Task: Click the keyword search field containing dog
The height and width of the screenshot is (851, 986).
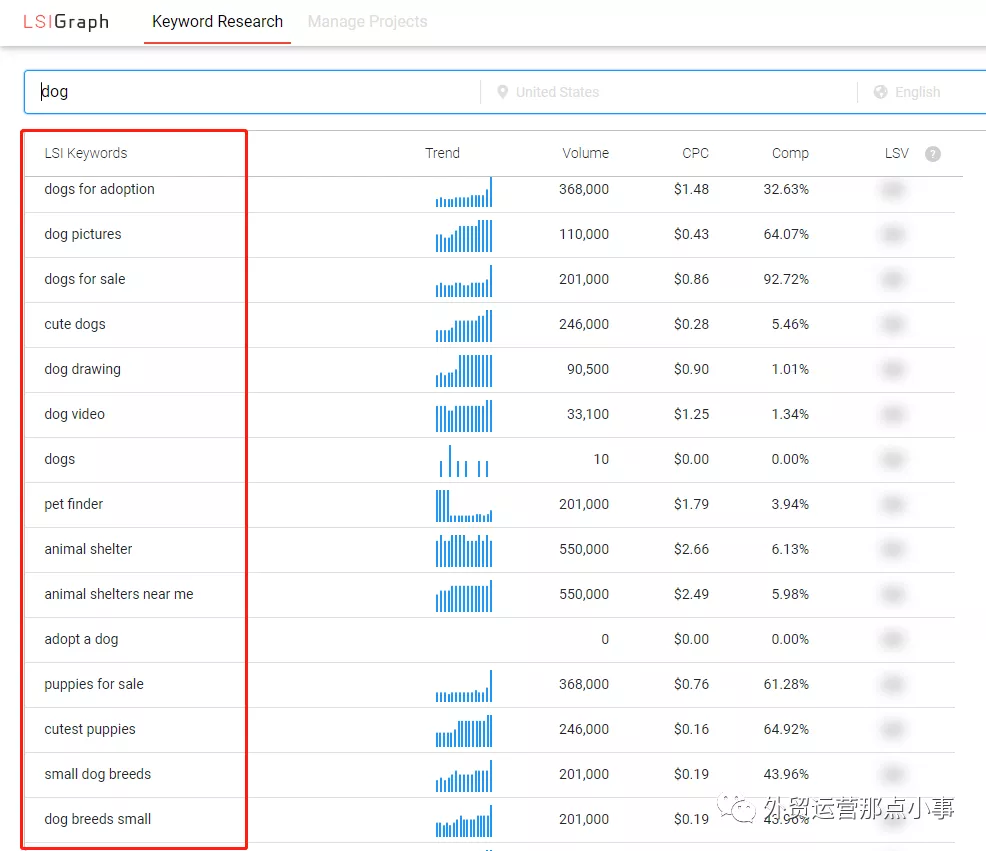Action: click(250, 92)
